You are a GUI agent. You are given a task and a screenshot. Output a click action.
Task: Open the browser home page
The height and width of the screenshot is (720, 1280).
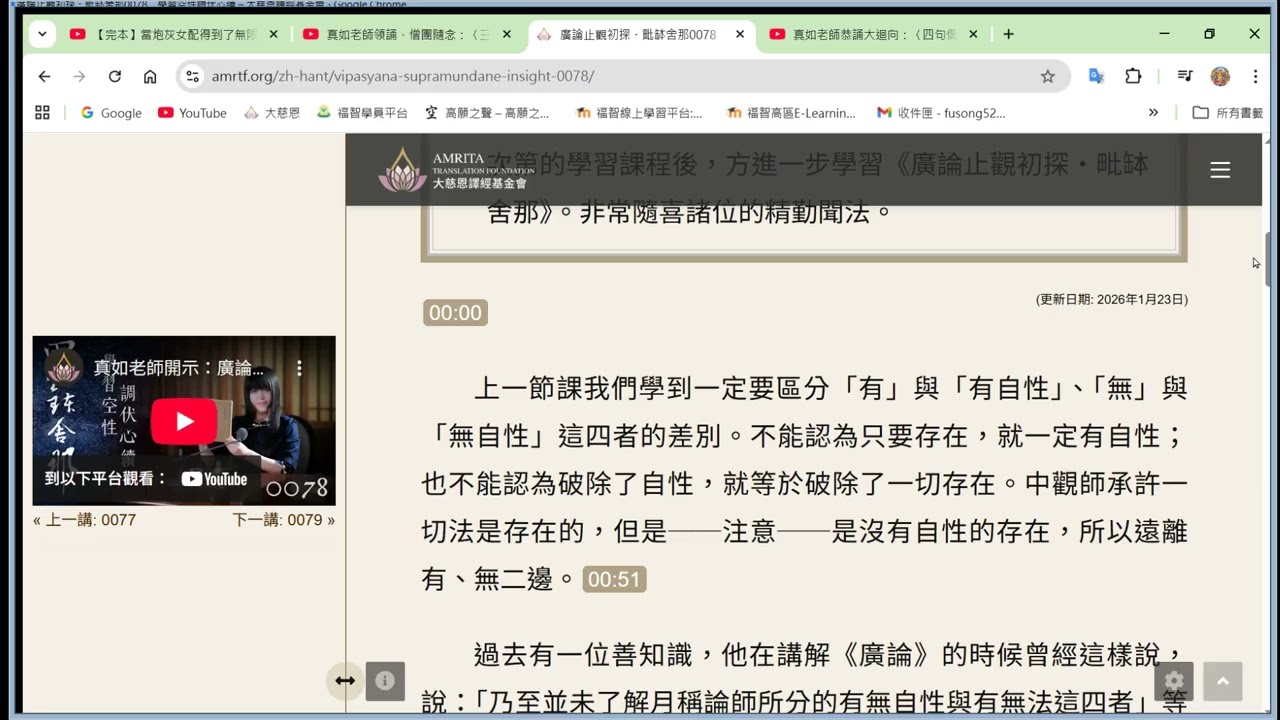[x=150, y=76]
